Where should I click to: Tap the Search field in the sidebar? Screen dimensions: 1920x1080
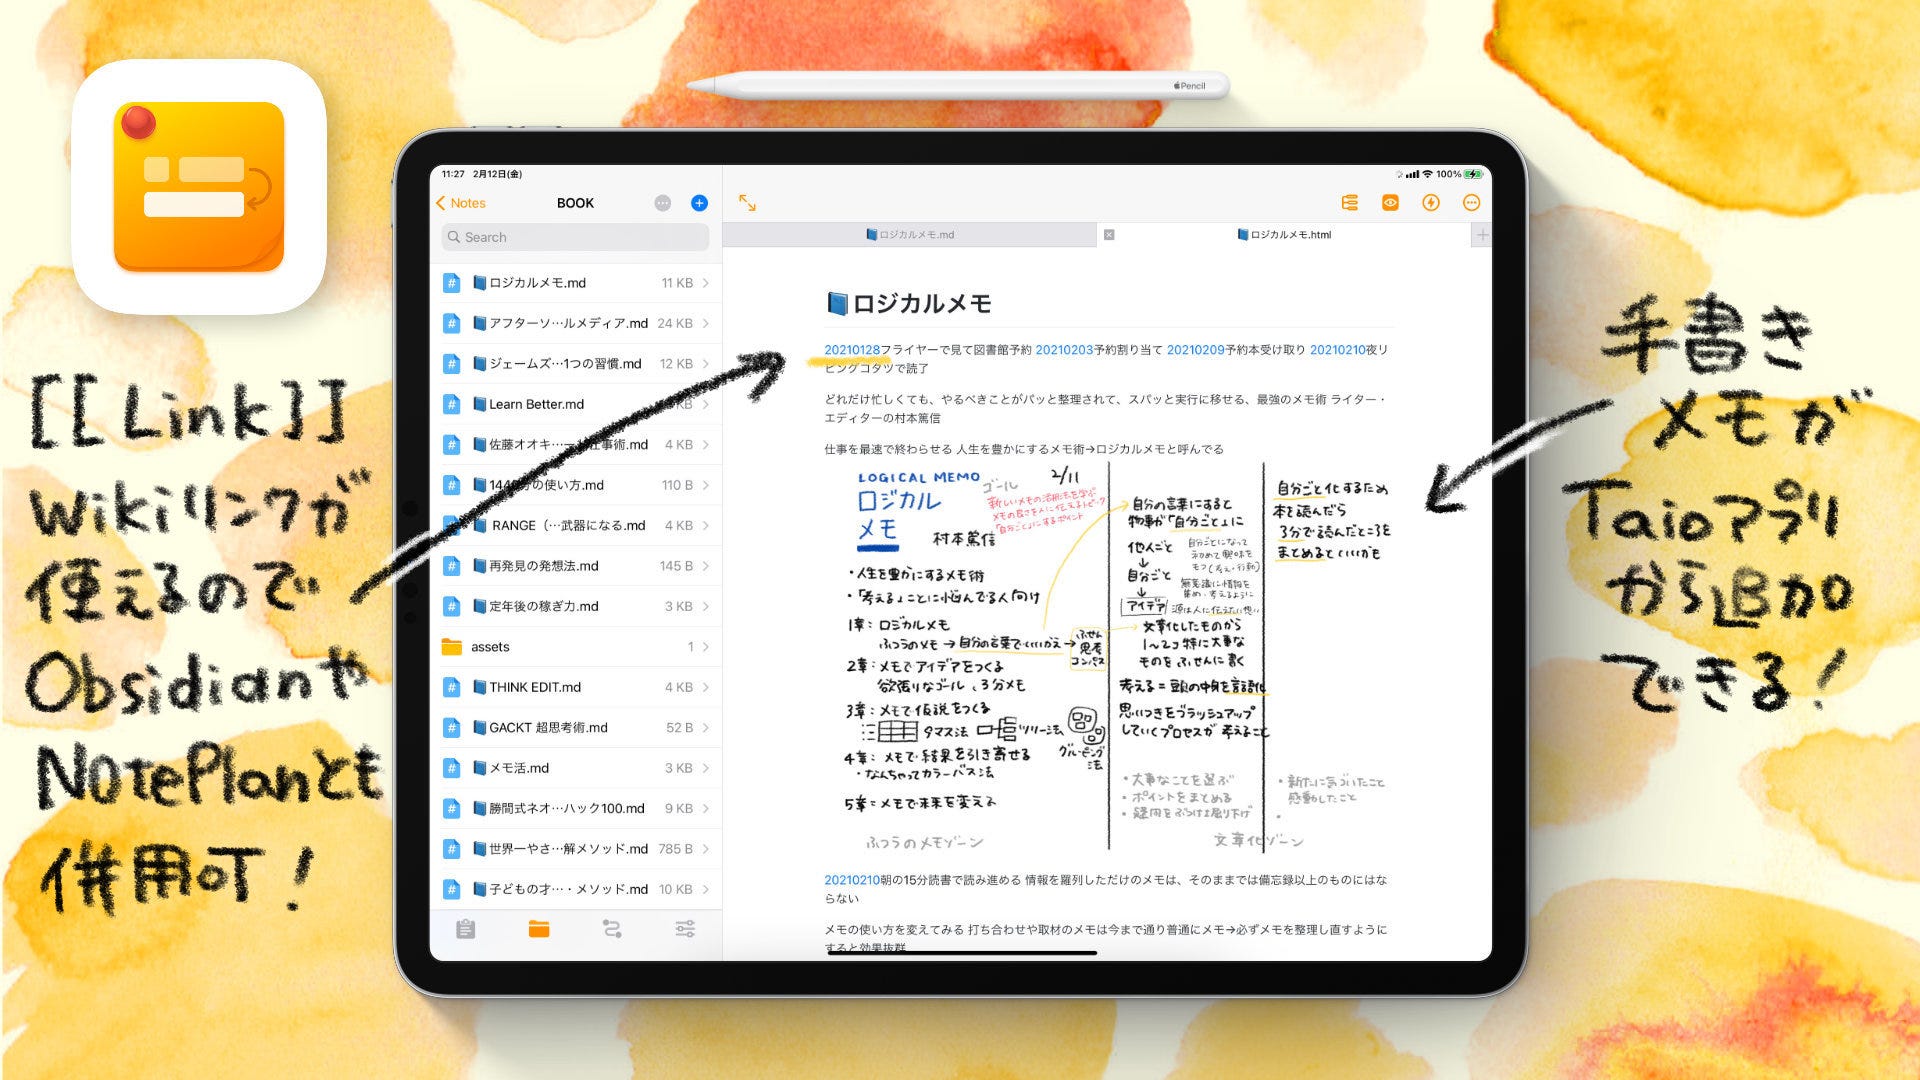(575, 237)
